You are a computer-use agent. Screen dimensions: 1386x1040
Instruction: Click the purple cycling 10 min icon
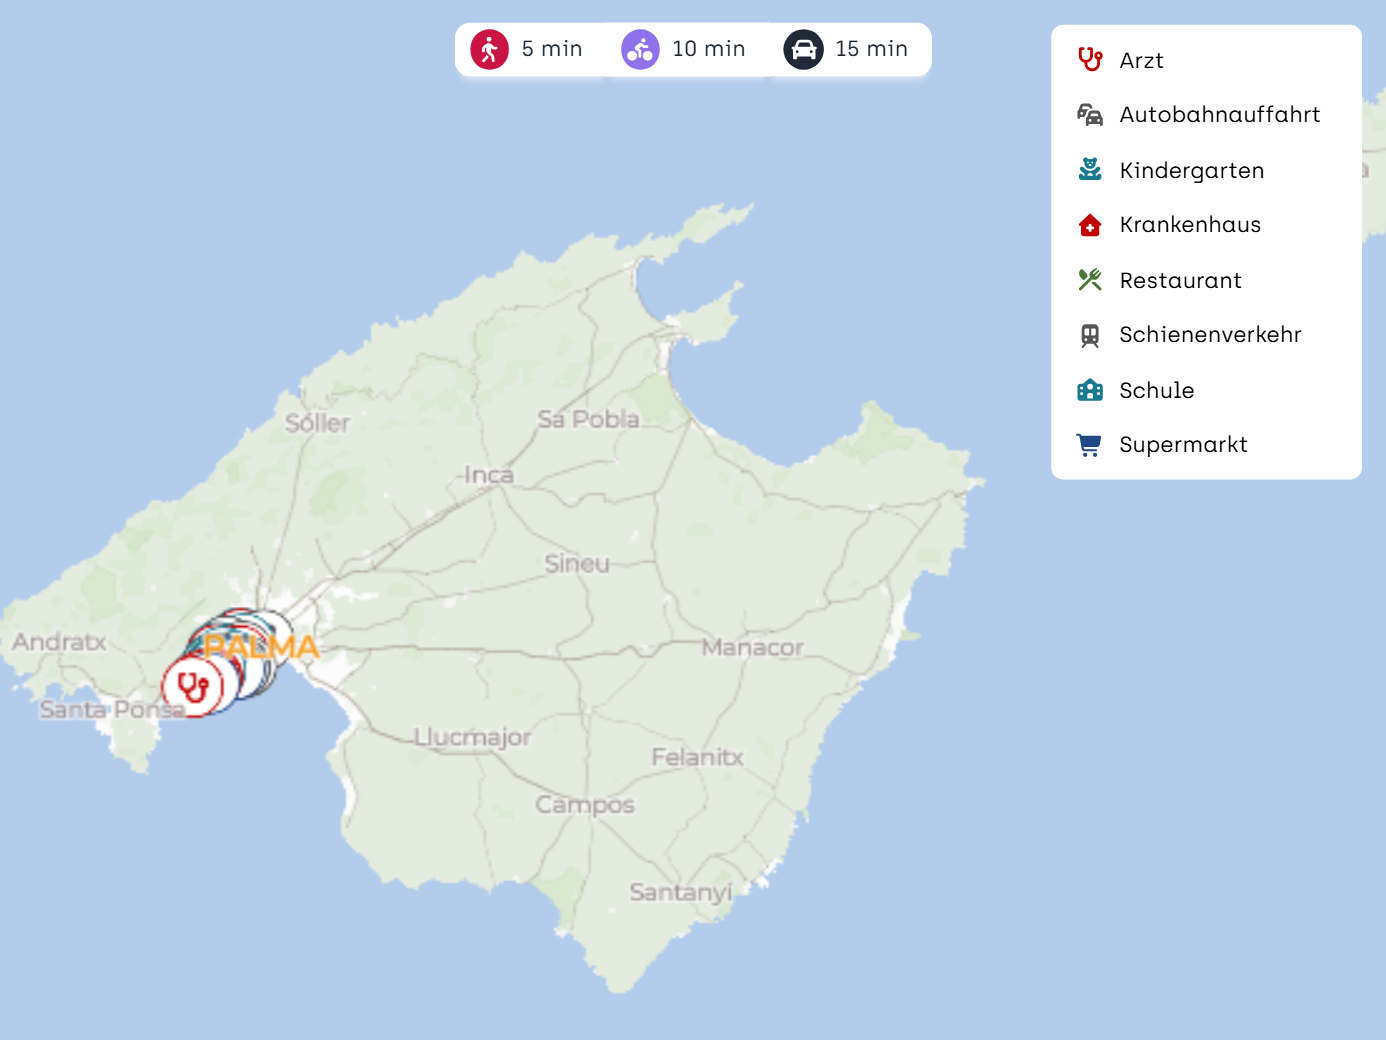640,49
